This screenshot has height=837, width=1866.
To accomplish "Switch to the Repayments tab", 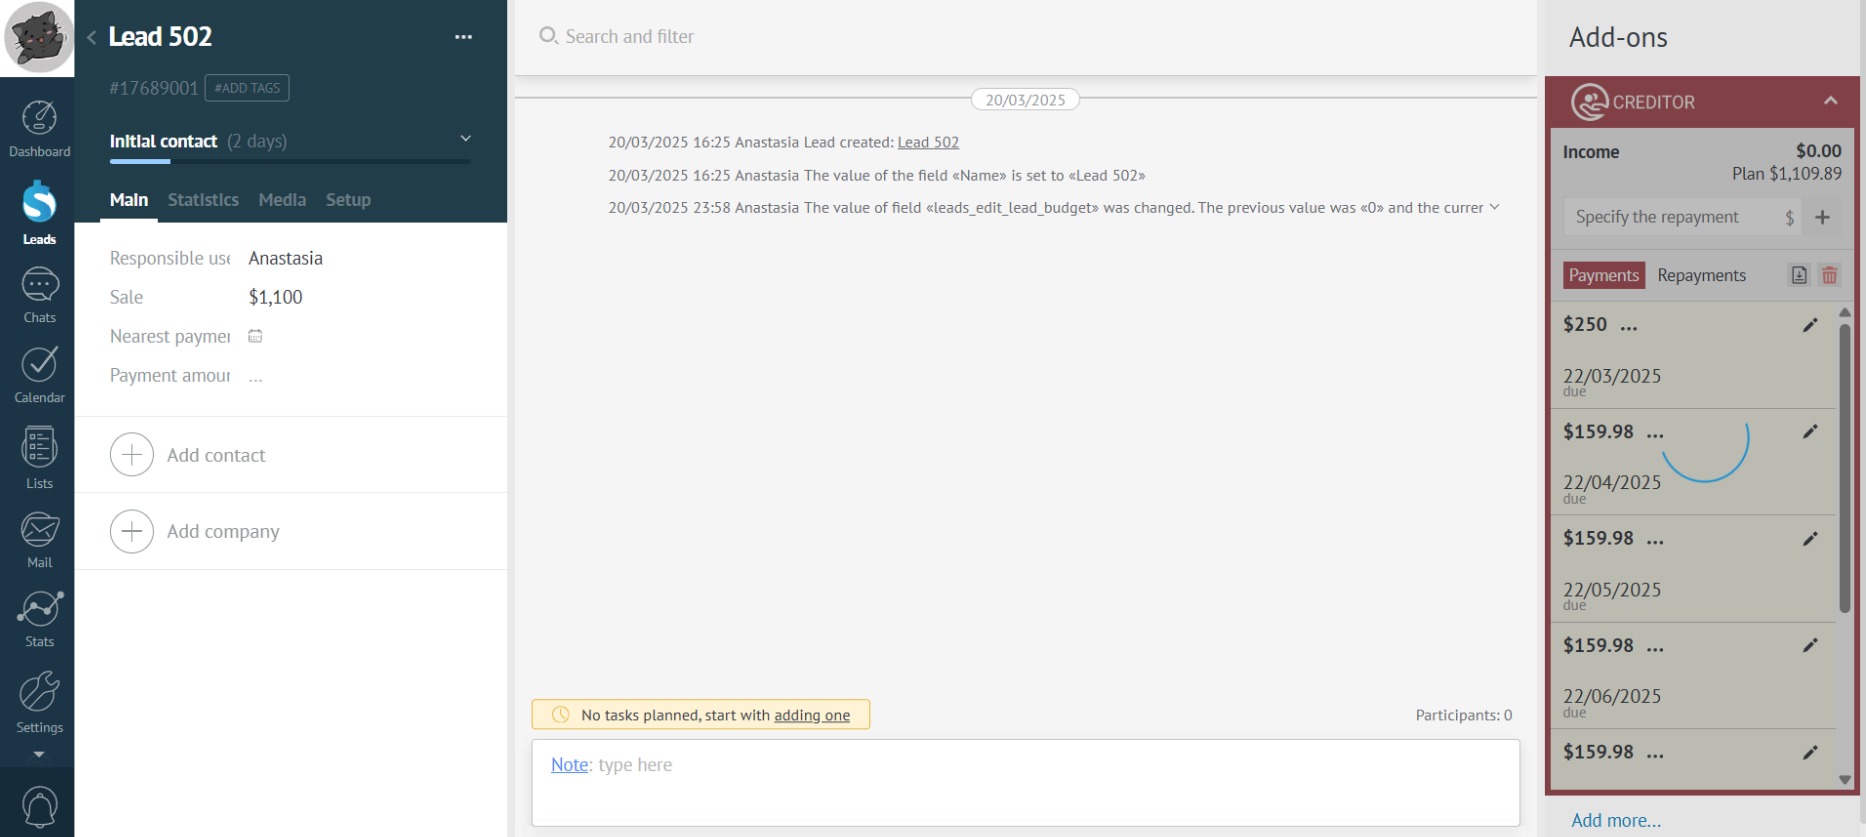I will pos(1701,276).
